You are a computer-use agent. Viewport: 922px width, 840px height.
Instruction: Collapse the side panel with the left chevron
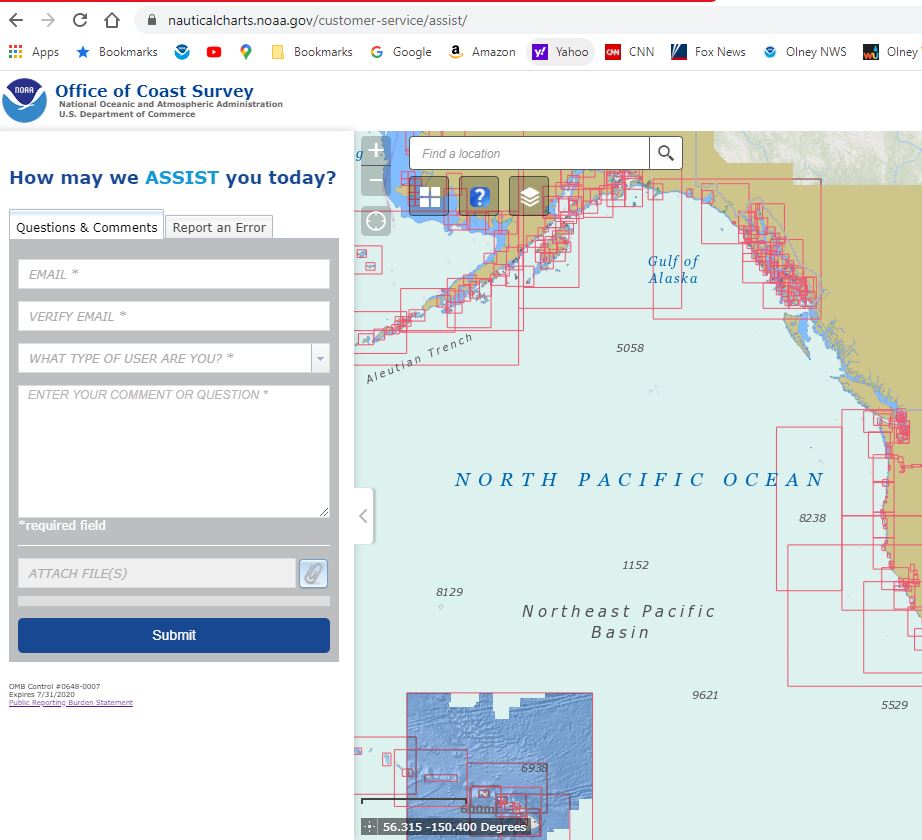[363, 516]
